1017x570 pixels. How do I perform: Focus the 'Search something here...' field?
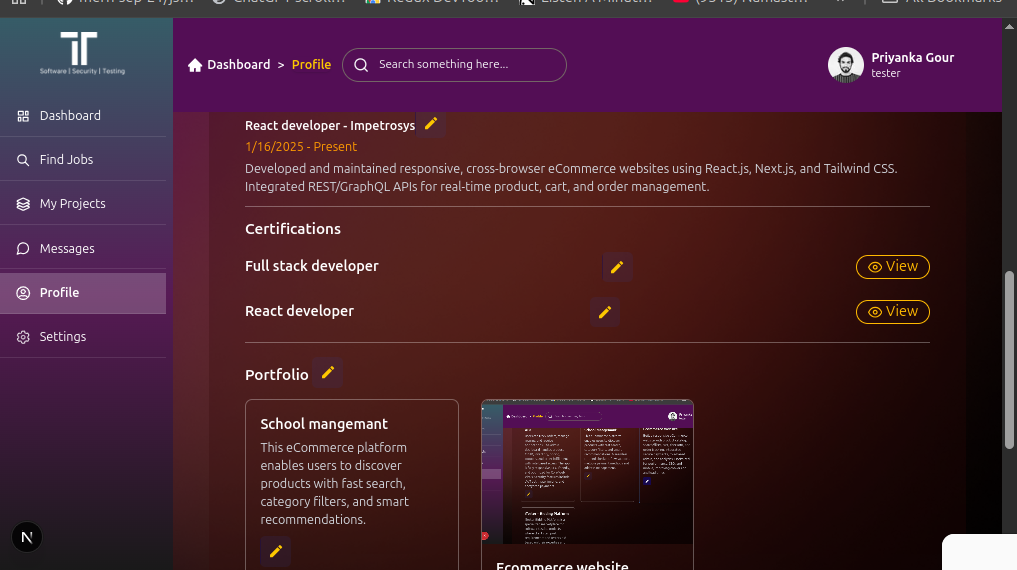[x=465, y=65]
